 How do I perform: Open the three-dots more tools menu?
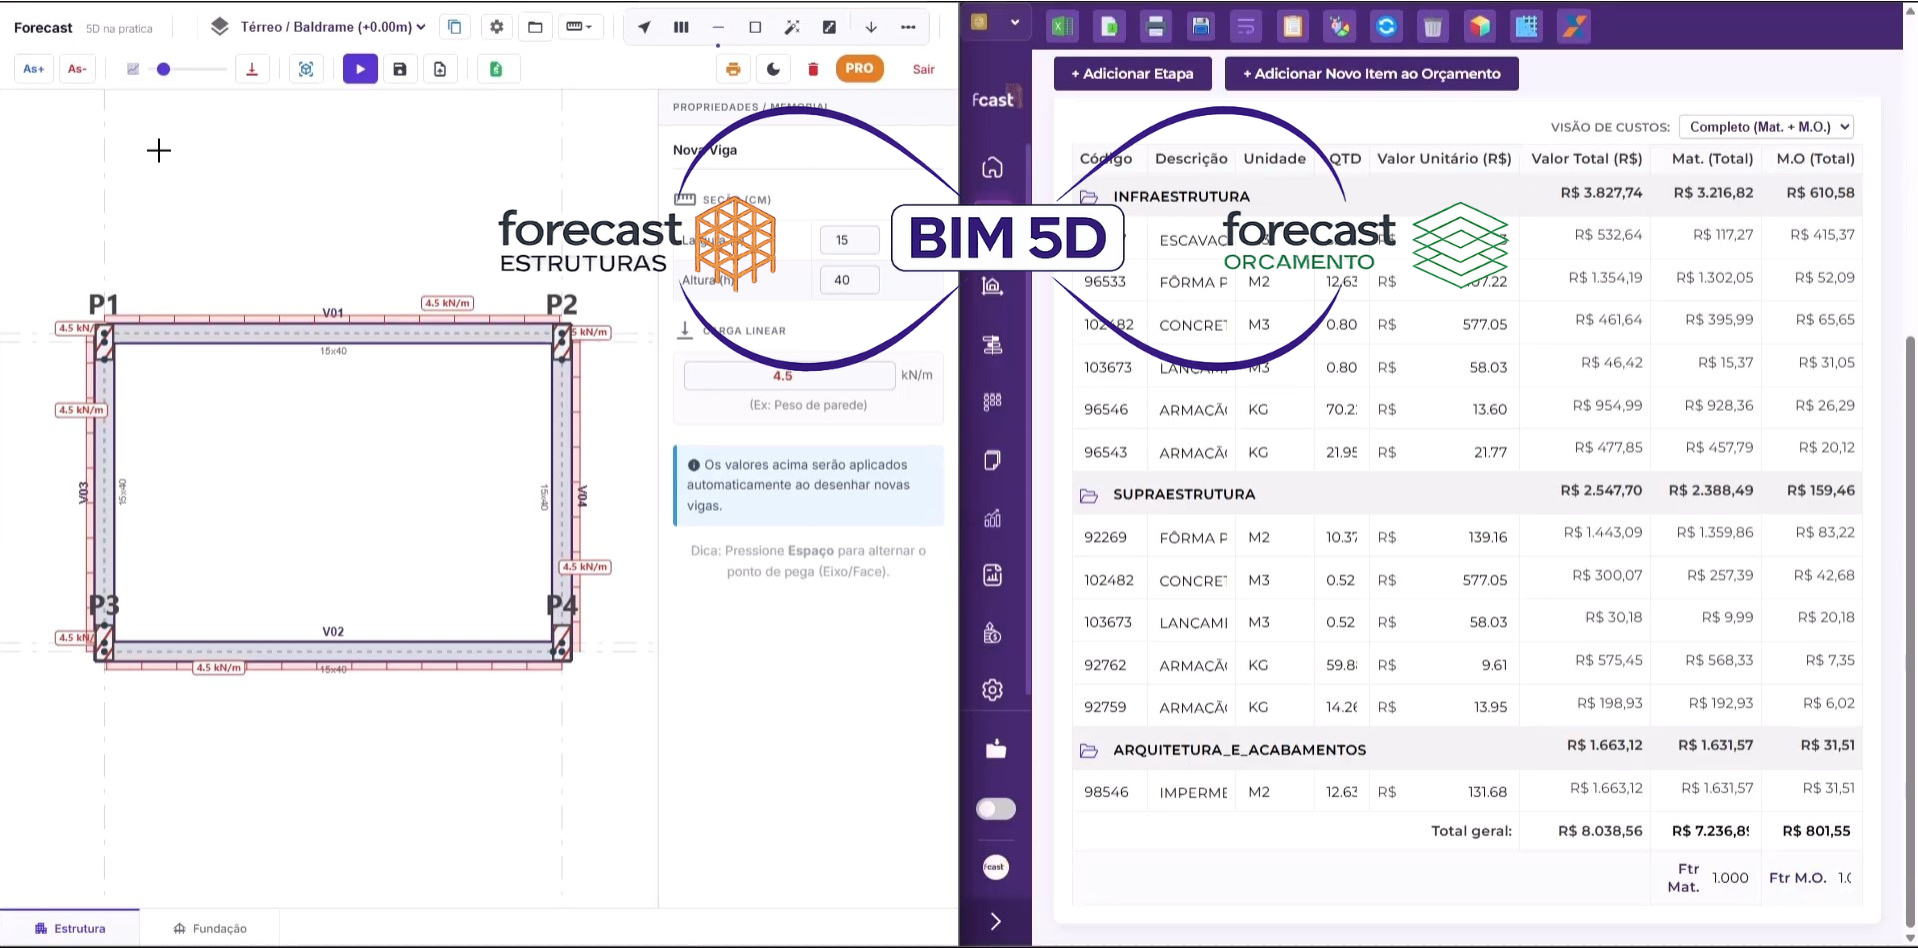(x=908, y=27)
